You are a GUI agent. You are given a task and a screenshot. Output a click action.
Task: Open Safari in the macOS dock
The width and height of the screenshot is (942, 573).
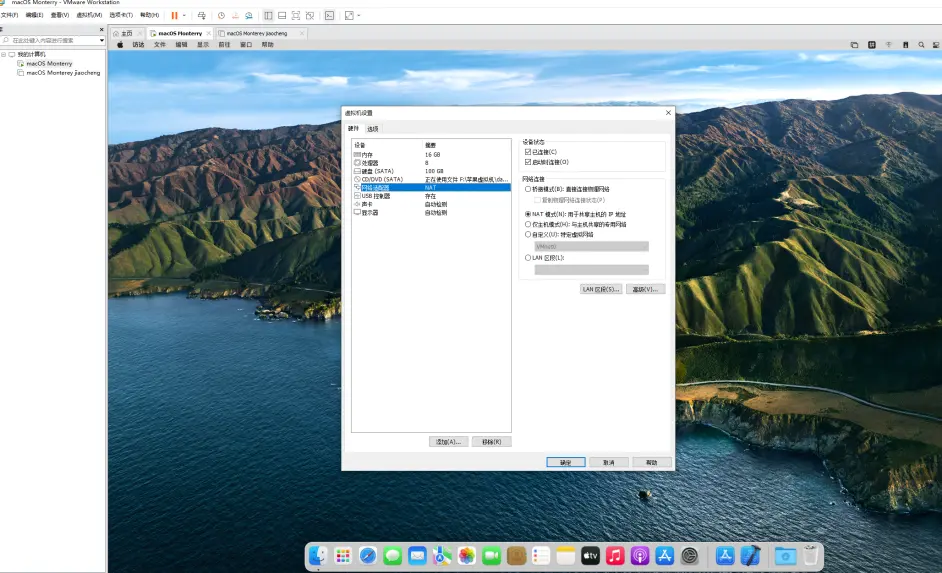pyautogui.click(x=368, y=555)
